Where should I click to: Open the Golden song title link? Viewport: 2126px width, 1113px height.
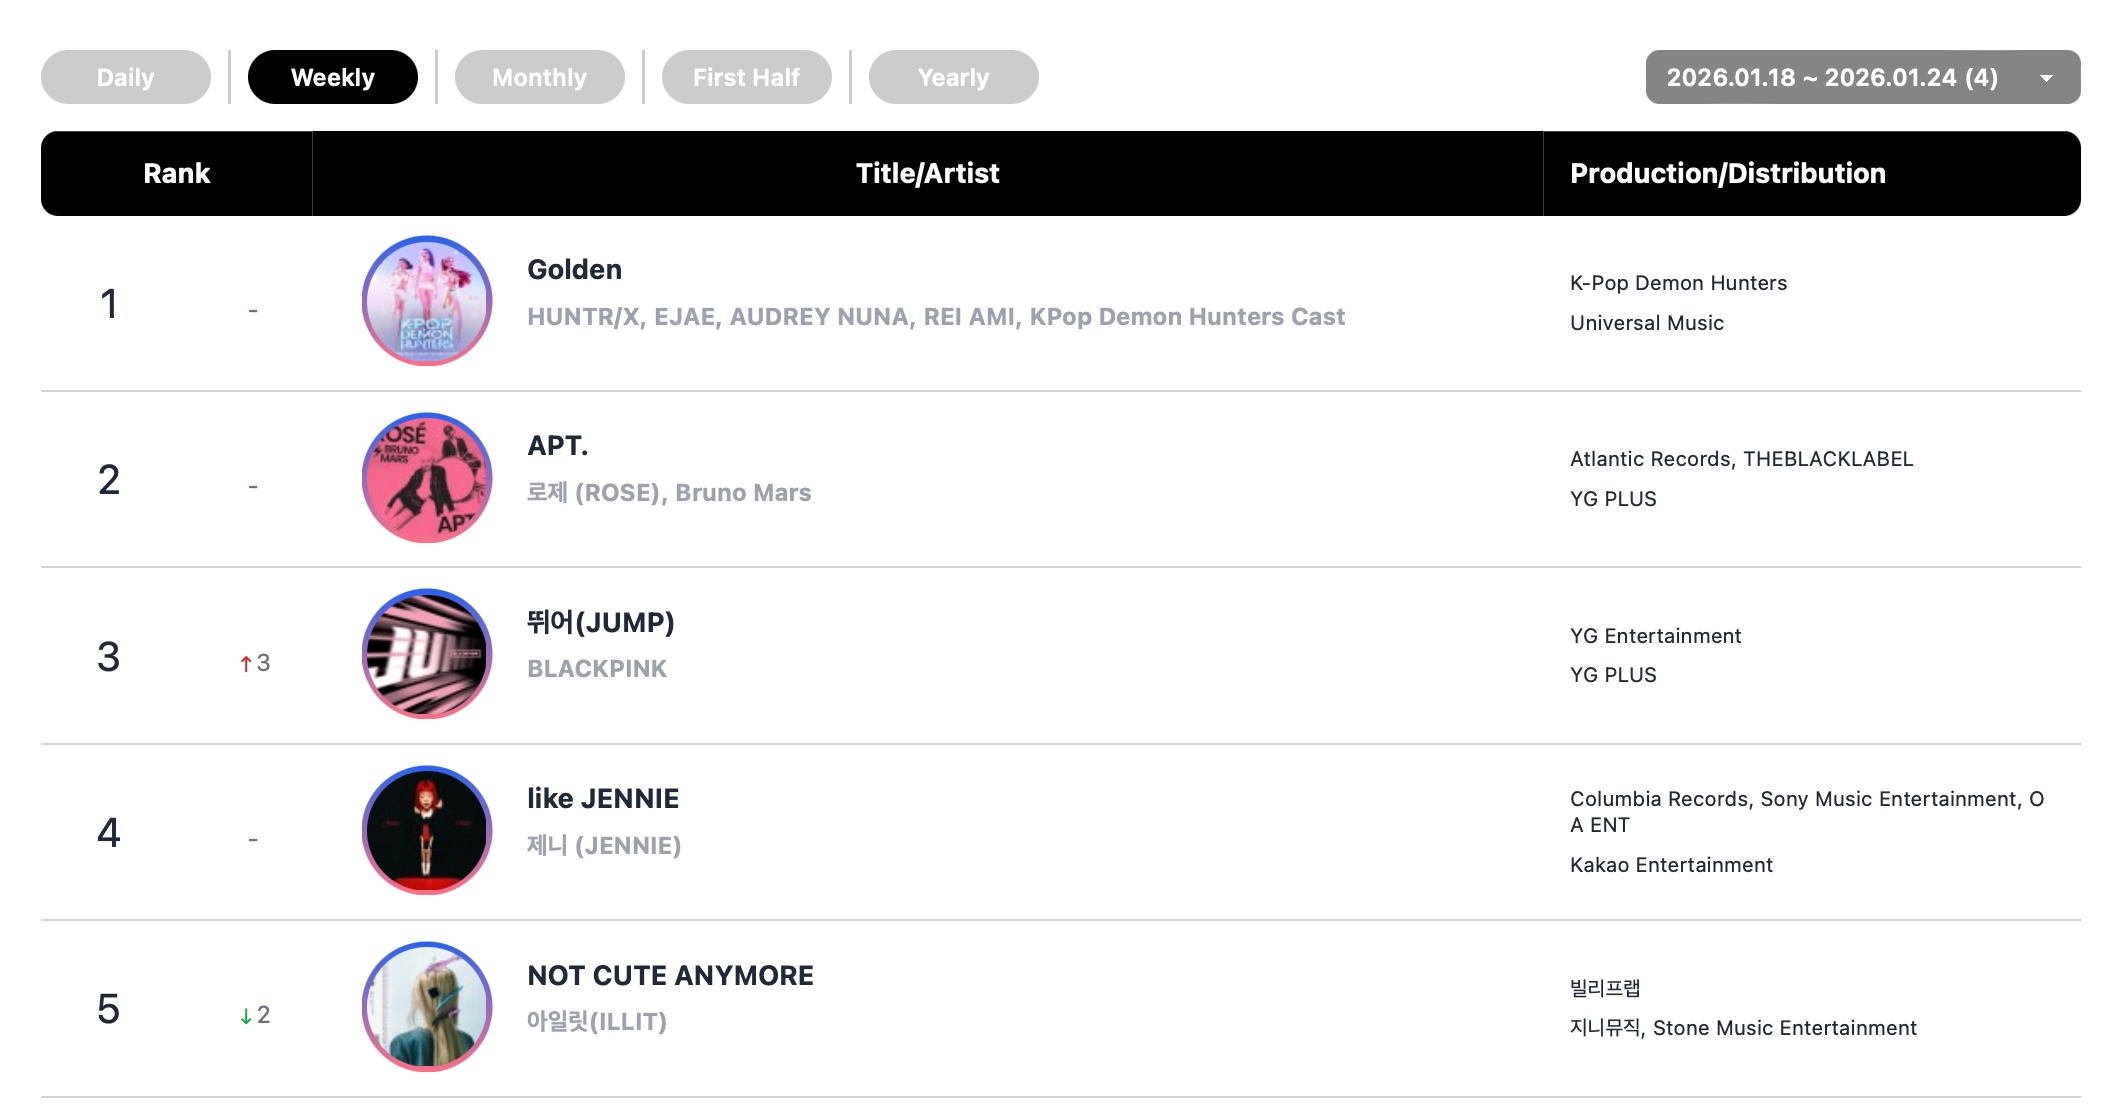click(575, 270)
